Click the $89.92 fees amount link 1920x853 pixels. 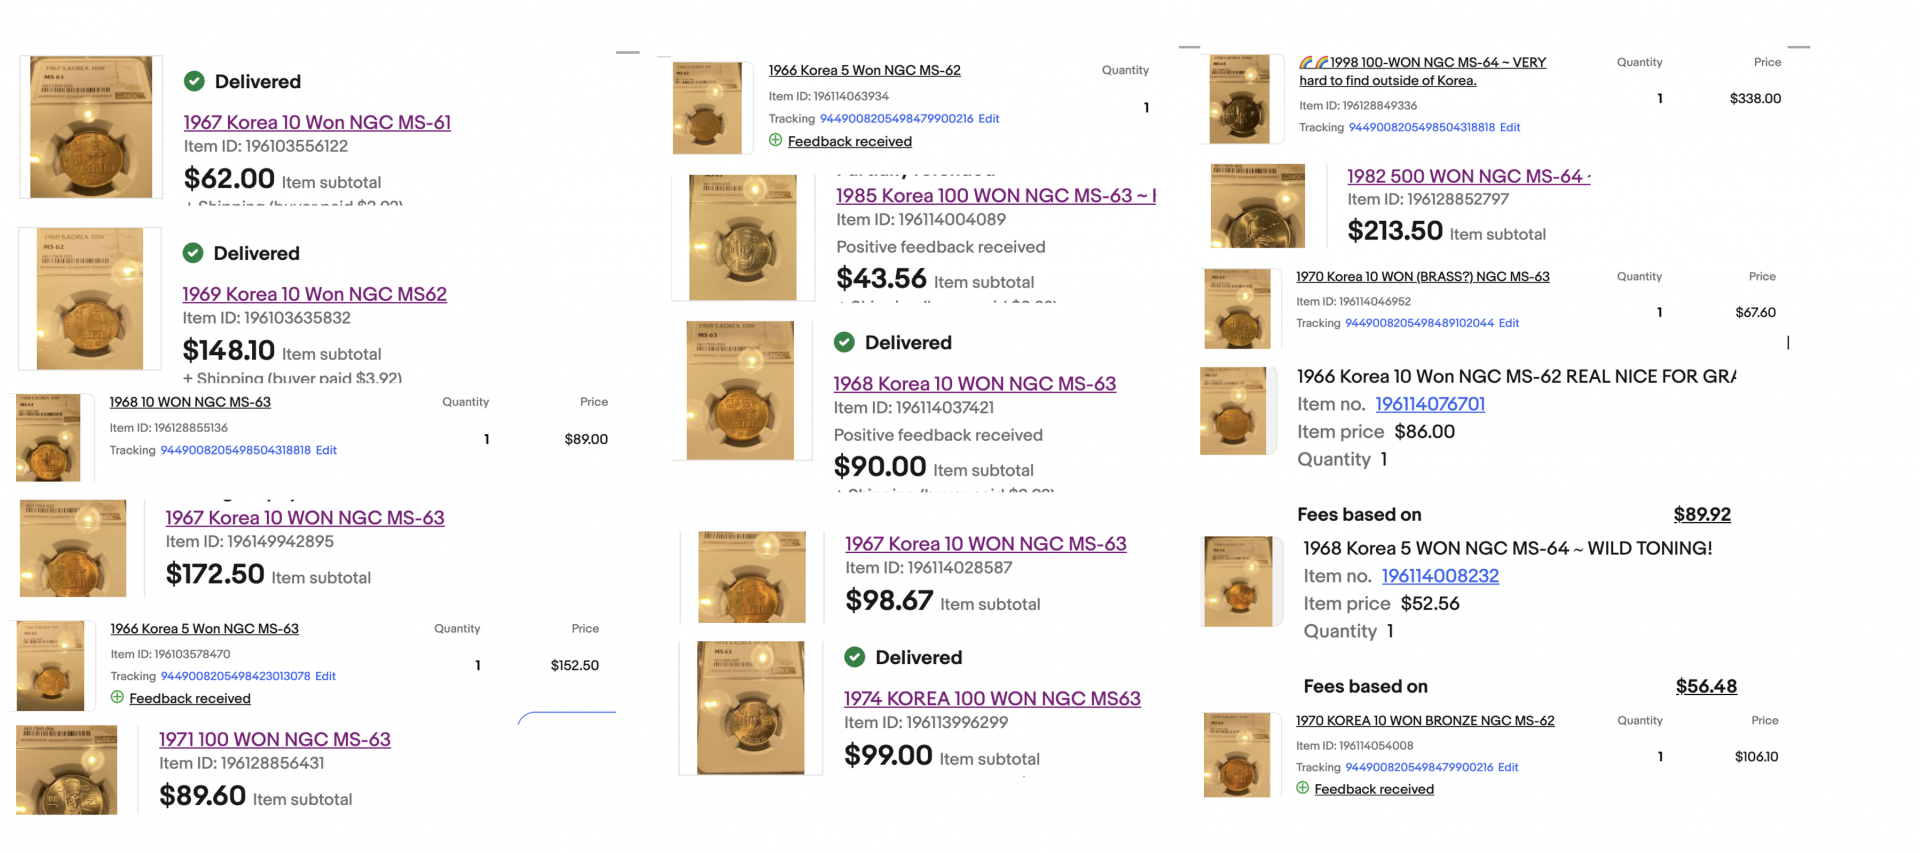(x=1702, y=514)
